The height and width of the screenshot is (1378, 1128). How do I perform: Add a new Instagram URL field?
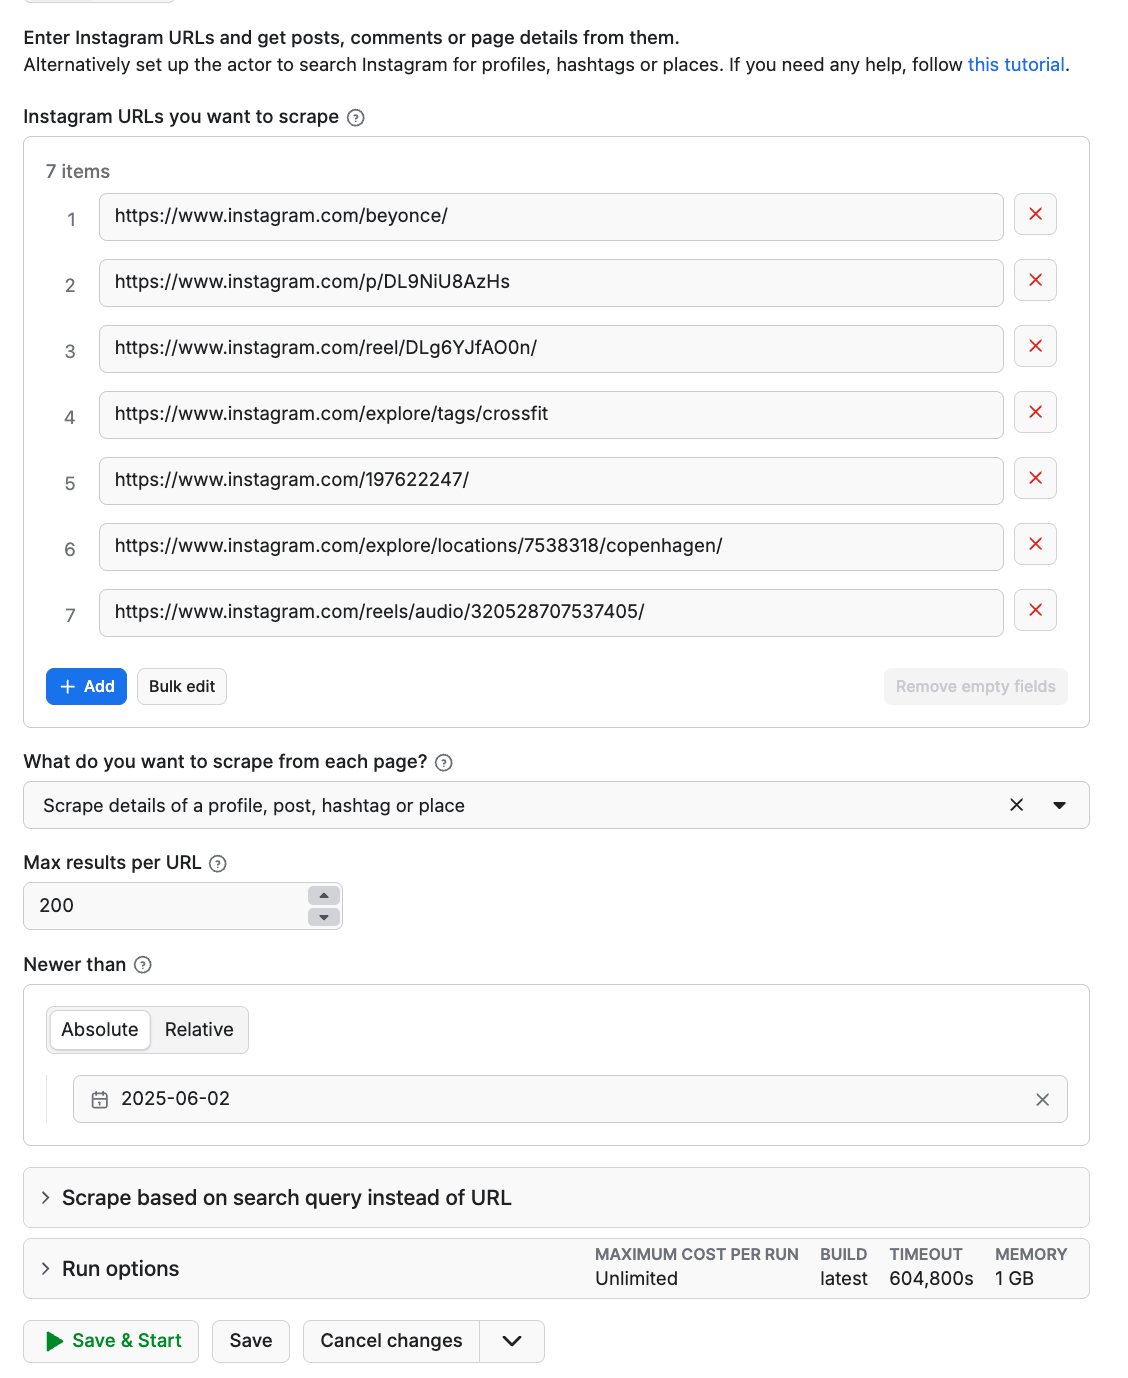86,686
